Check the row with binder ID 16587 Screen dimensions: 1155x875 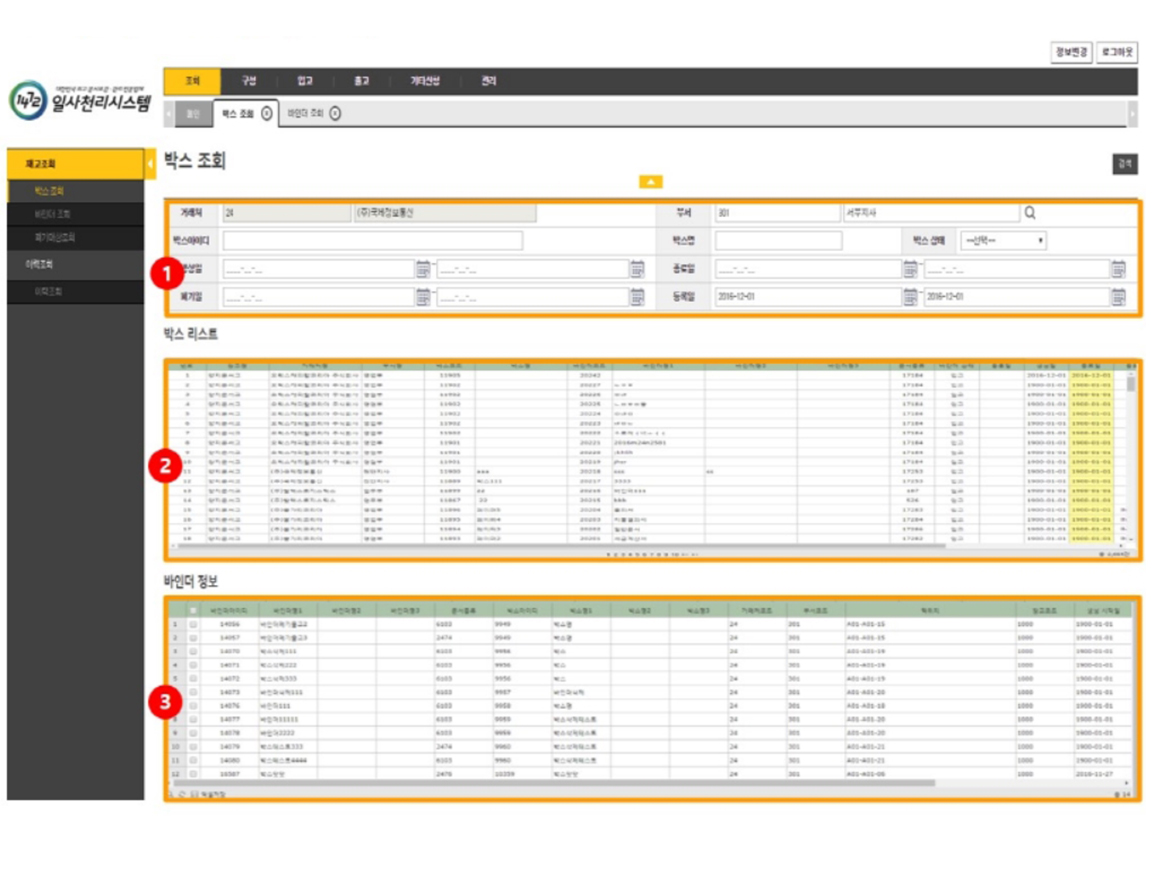coord(193,774)
